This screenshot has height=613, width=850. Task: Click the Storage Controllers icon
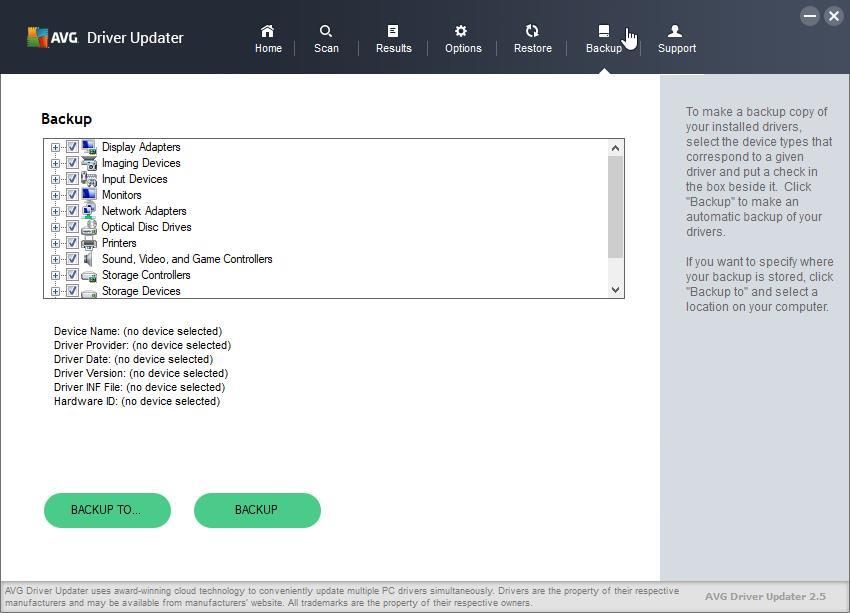point(89,275)
